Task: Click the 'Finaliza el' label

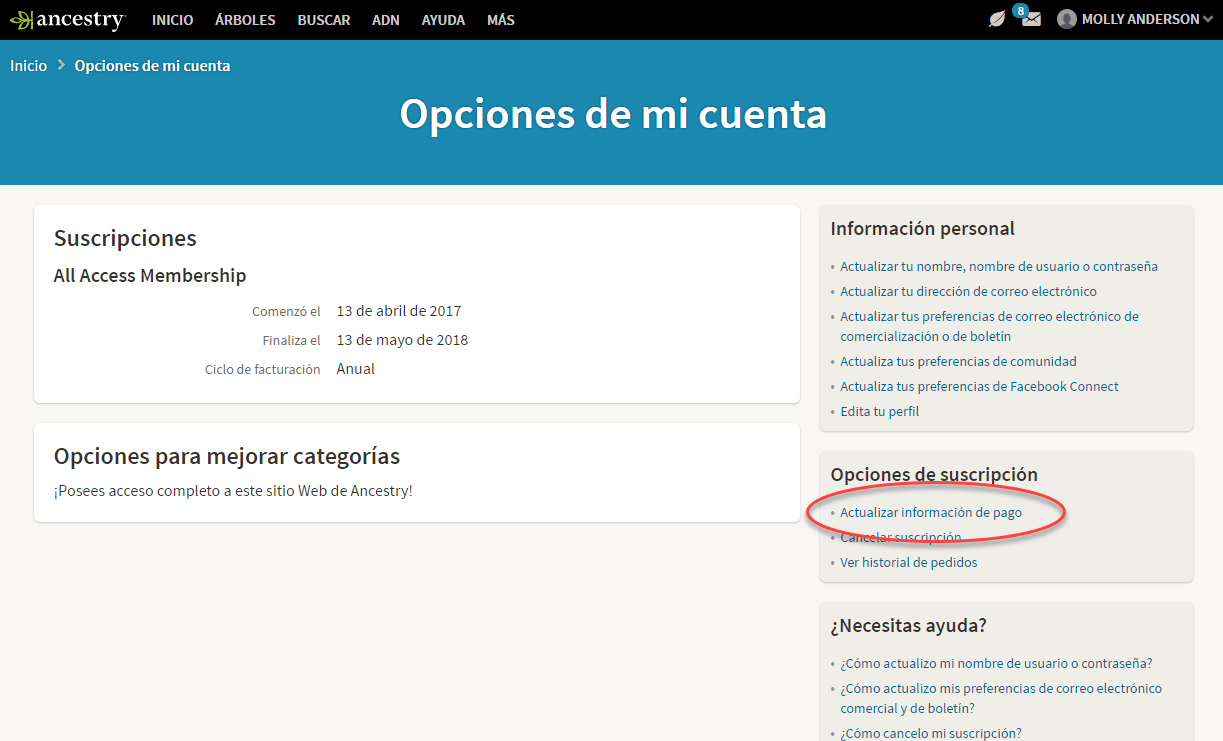Action: (292, 341)
